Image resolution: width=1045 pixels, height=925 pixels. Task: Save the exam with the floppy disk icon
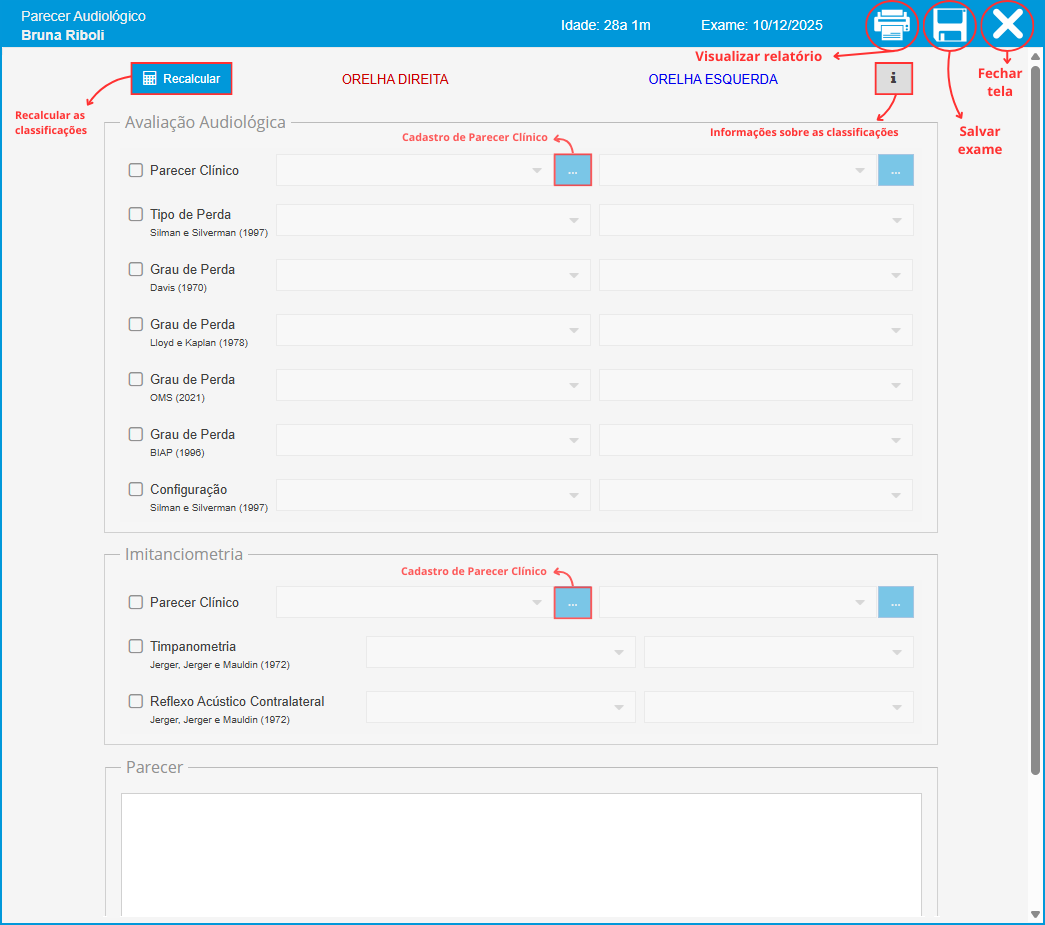pyautogui.click(x=949, y=25)
